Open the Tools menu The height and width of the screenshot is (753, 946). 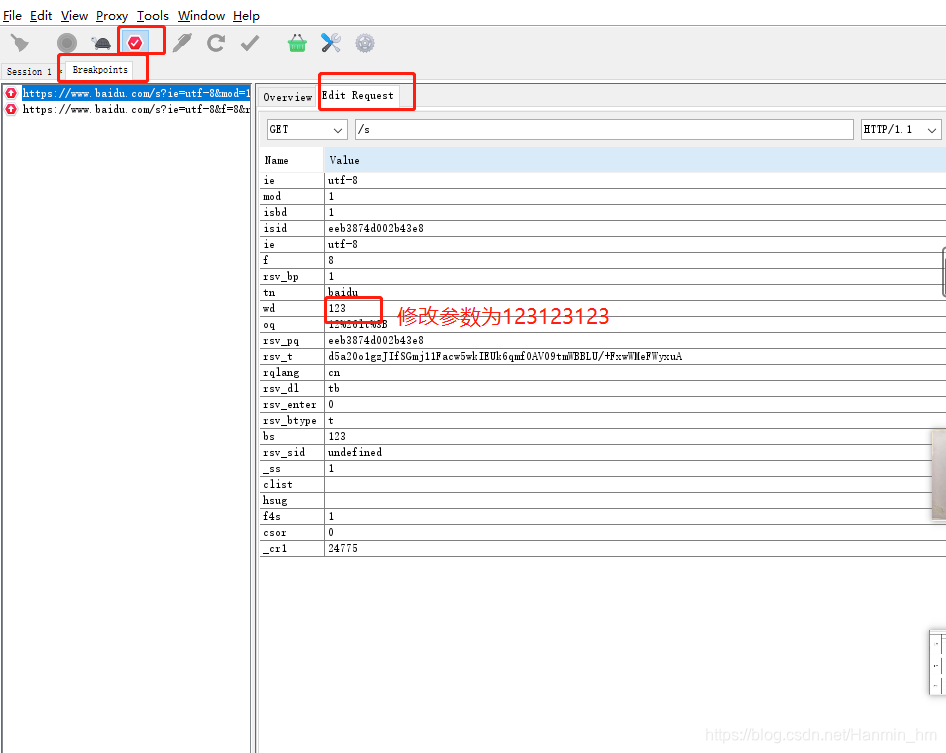153,16
